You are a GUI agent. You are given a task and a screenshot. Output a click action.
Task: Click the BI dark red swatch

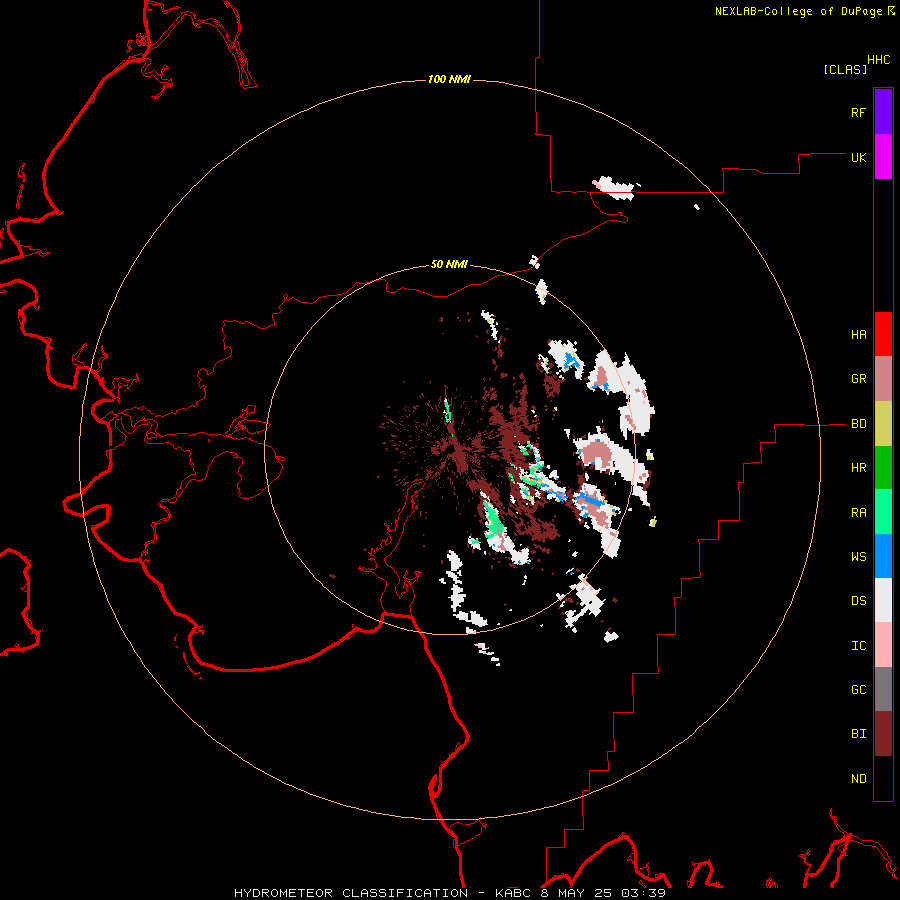pos(883,734)
